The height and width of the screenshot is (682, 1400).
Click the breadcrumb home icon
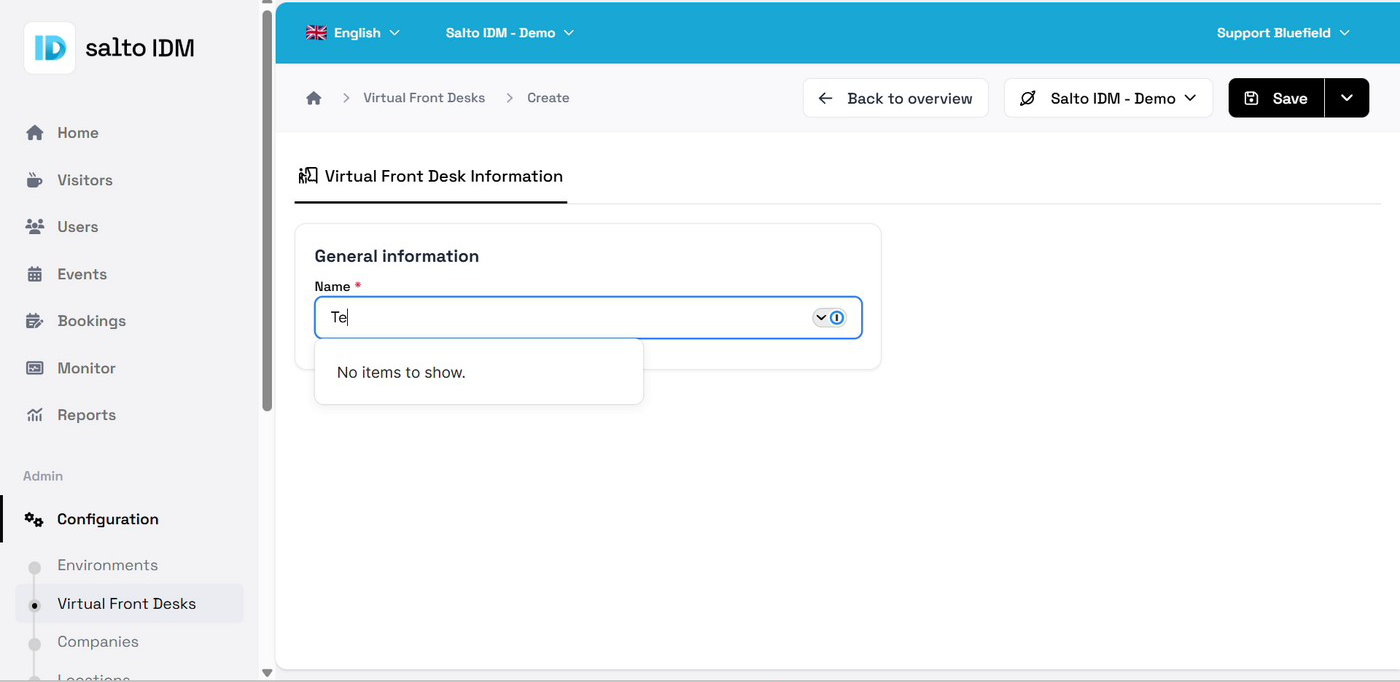click(x=314, y=98)
